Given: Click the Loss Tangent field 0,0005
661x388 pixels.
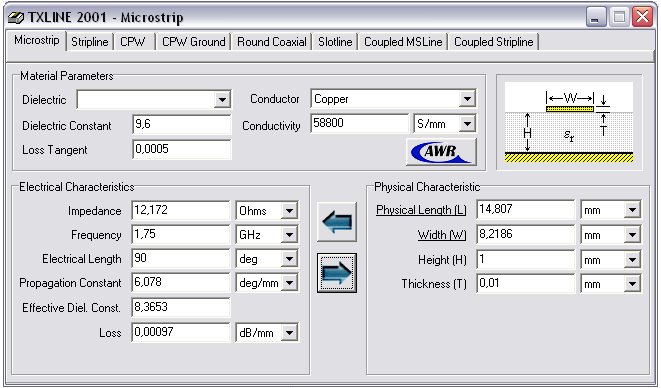Looking at the screenshot, I should click(x=182, y=149).
